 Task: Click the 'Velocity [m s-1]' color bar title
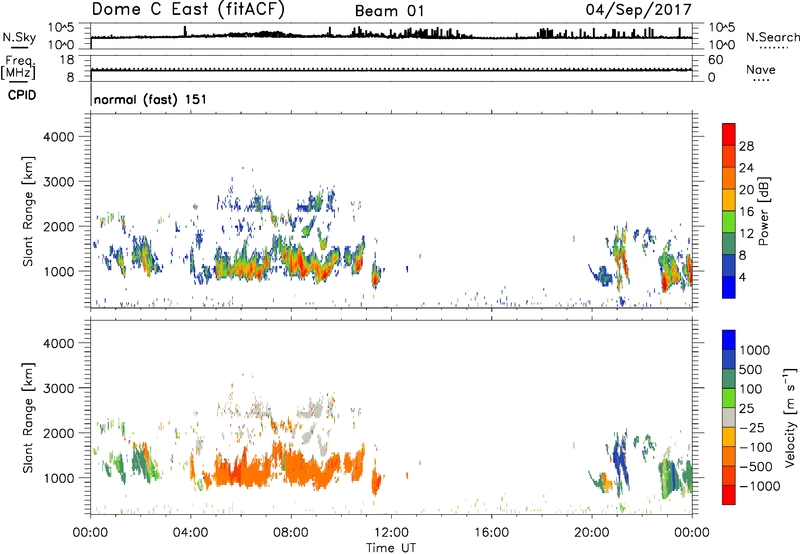(790, 417)
